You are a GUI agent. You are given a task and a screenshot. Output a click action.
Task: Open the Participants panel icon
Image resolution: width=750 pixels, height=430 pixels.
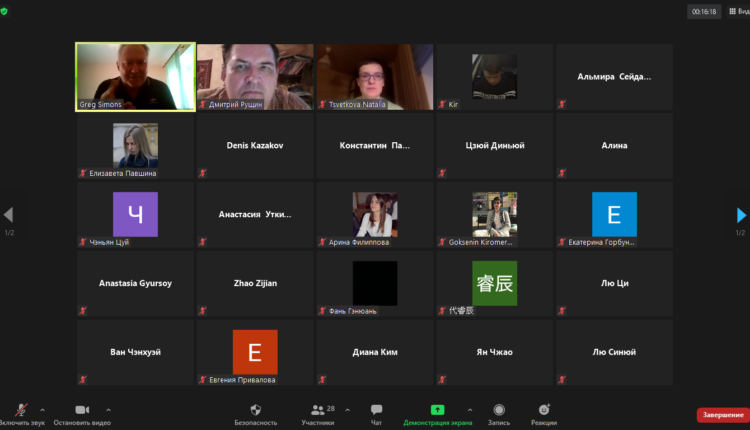(x=317, y=410)
